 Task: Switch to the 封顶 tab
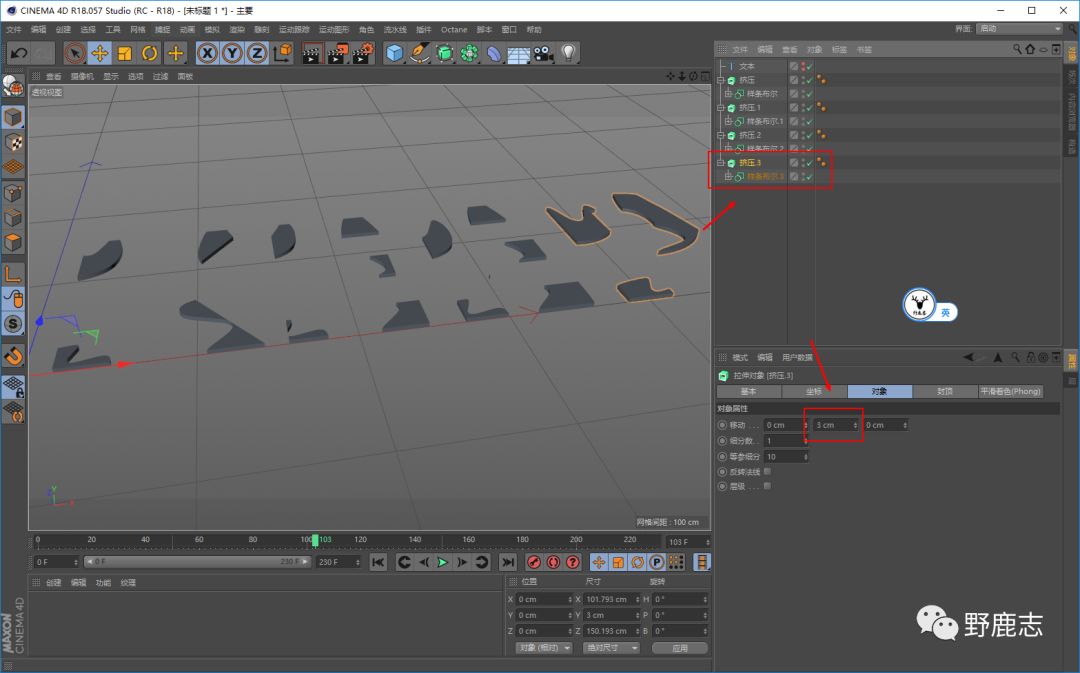click(945, 392)
